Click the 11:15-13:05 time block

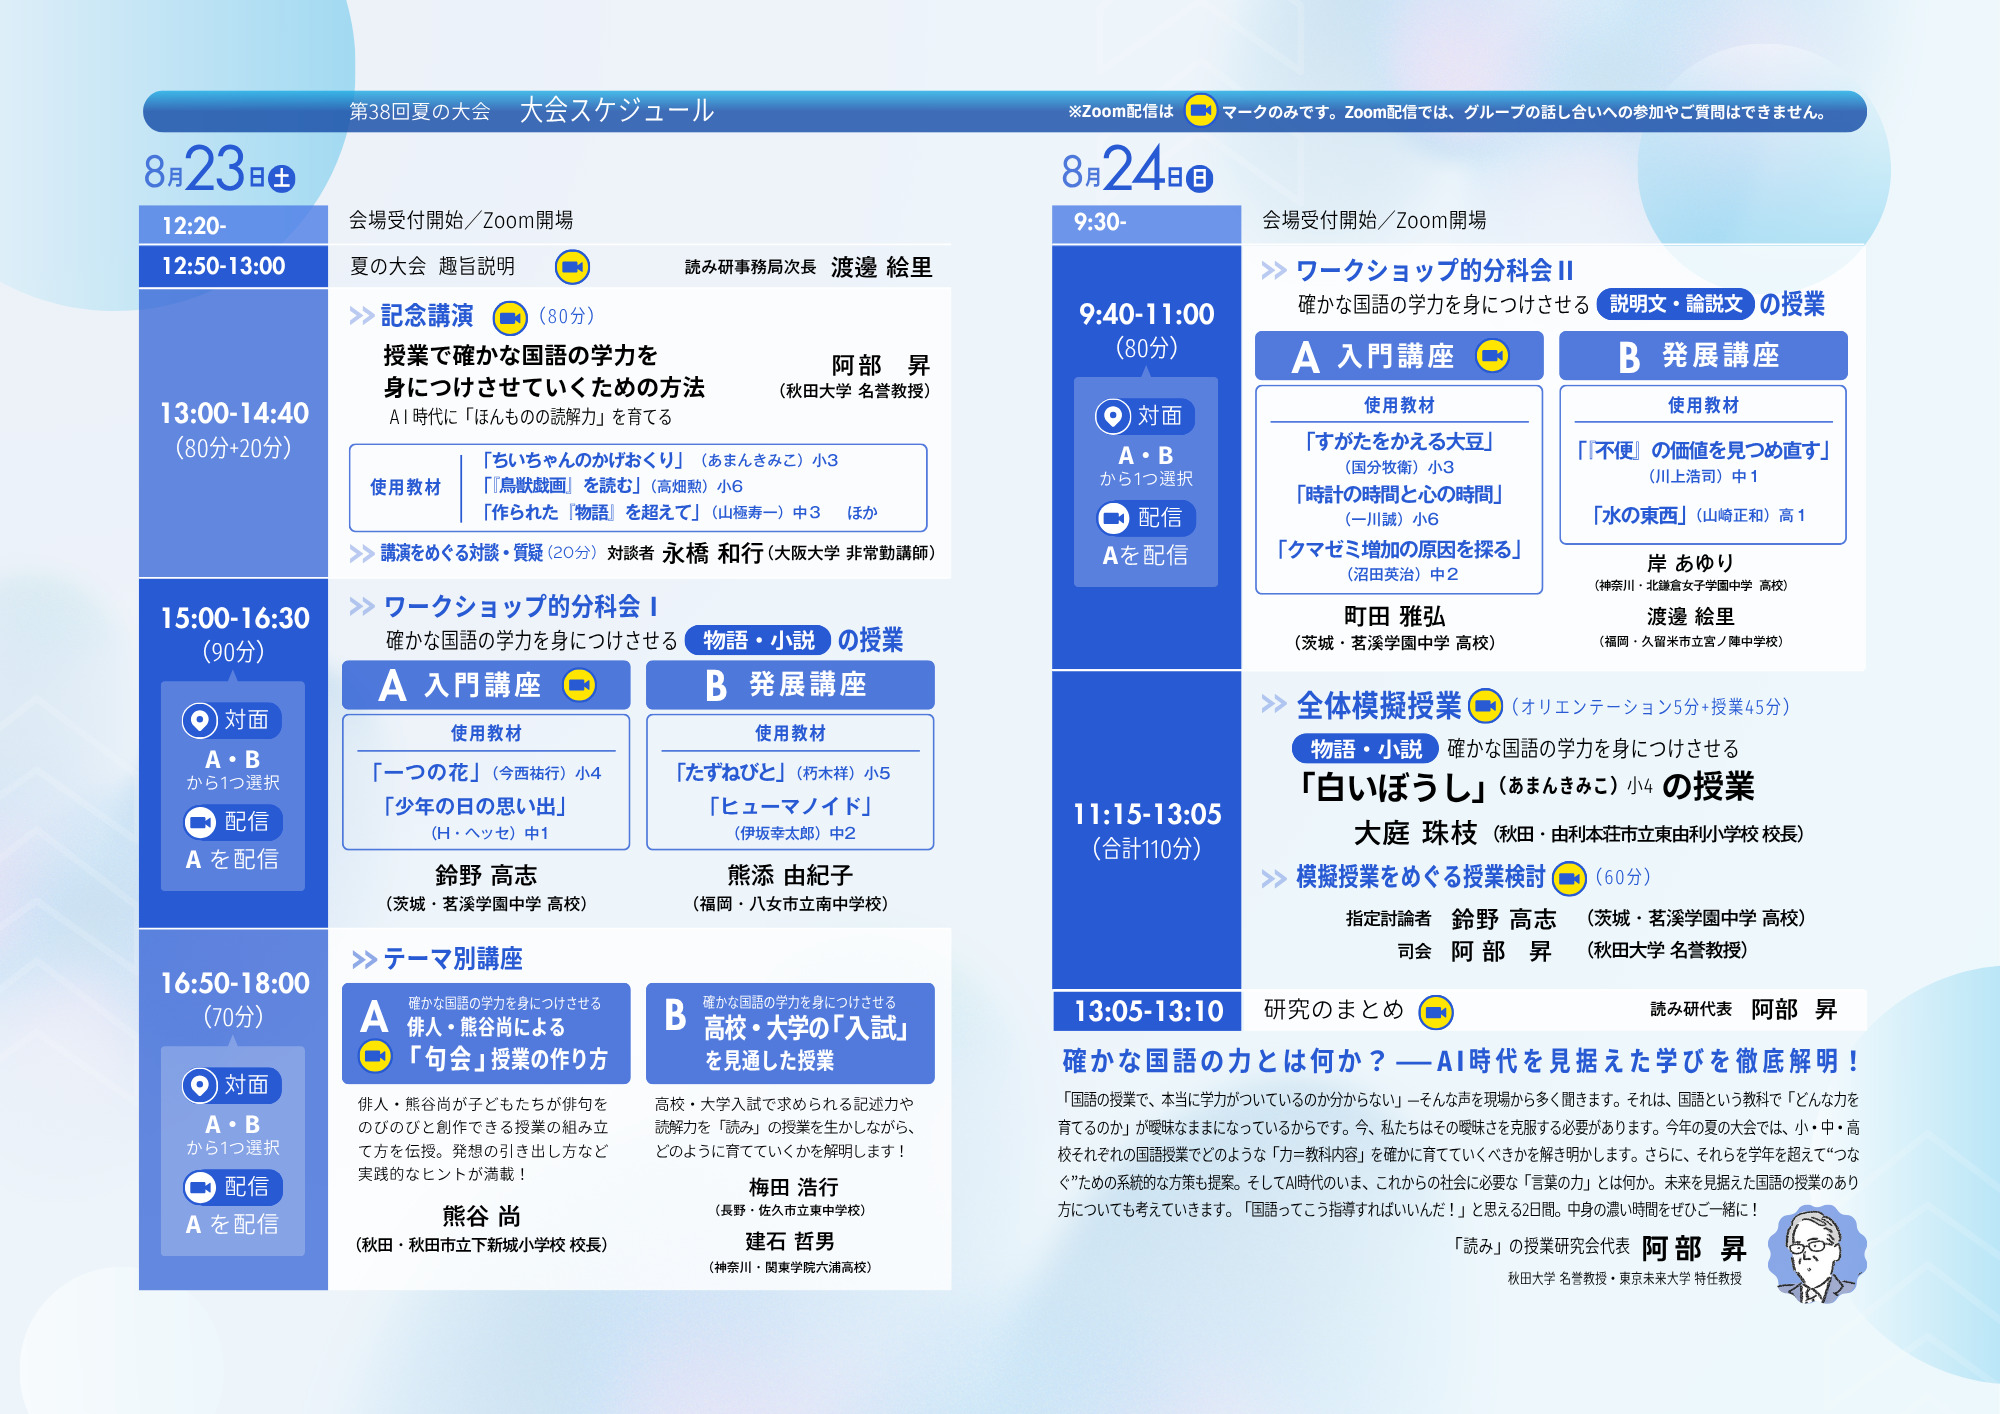(1146, 830)
